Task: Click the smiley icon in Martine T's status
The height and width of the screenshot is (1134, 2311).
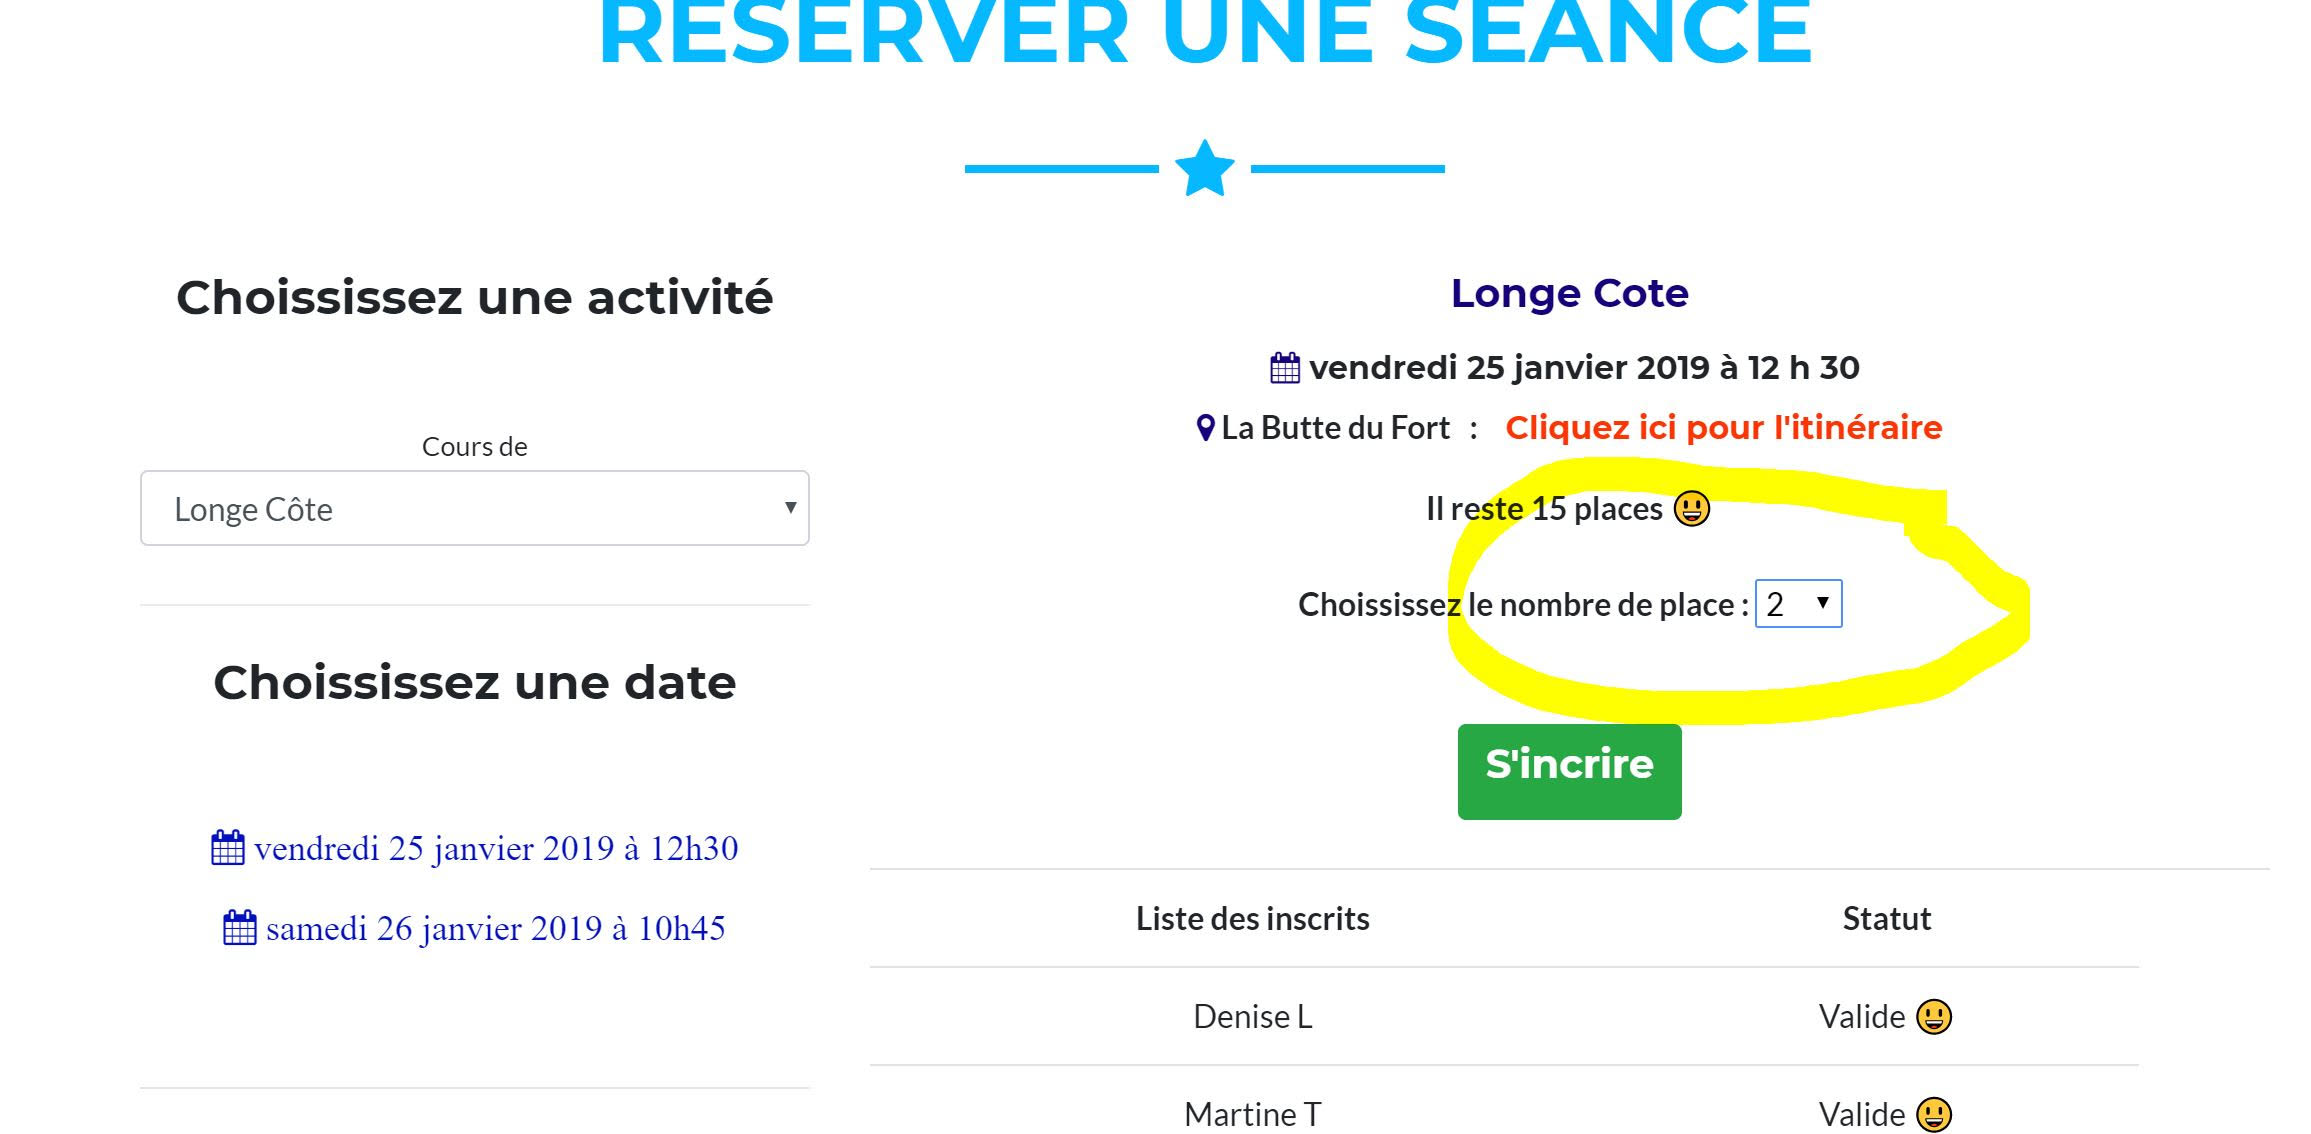Action: click(x=1934, y=1114)
